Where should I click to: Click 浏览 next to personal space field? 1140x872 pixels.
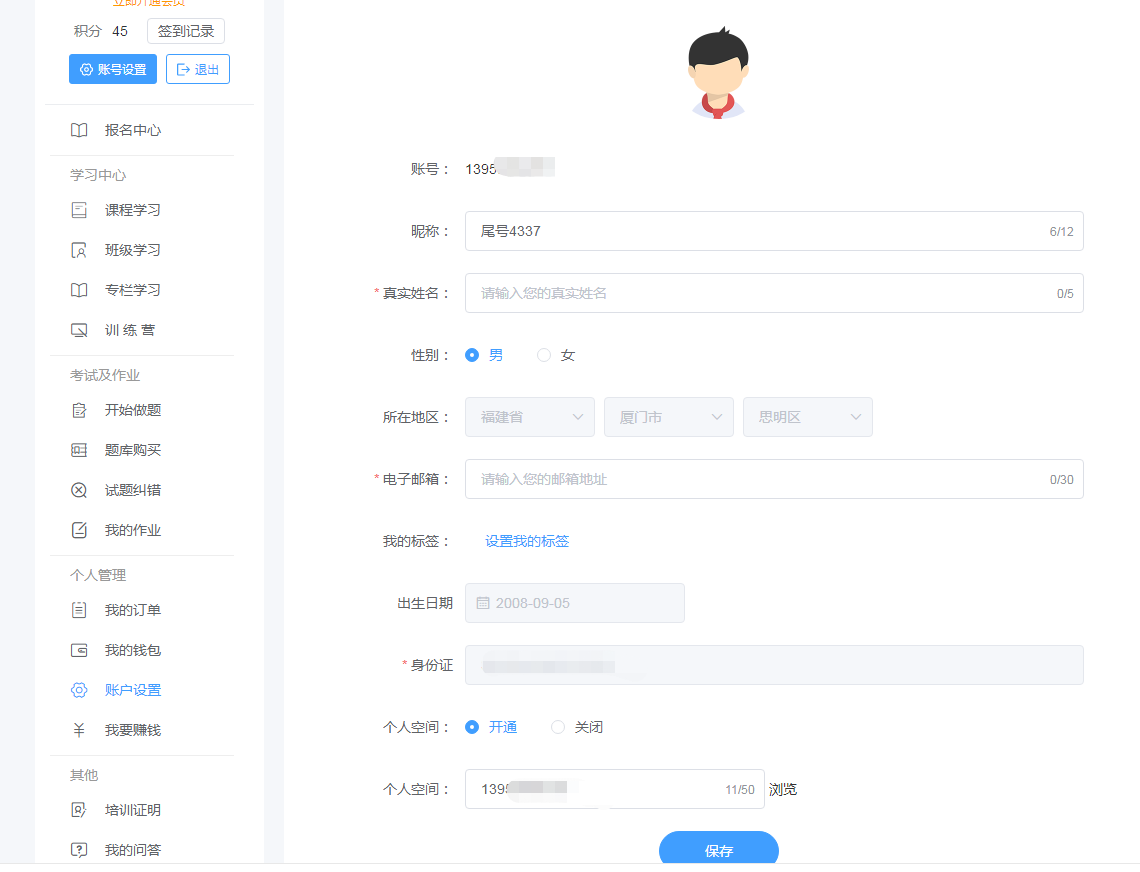click(x=783, y=789)
